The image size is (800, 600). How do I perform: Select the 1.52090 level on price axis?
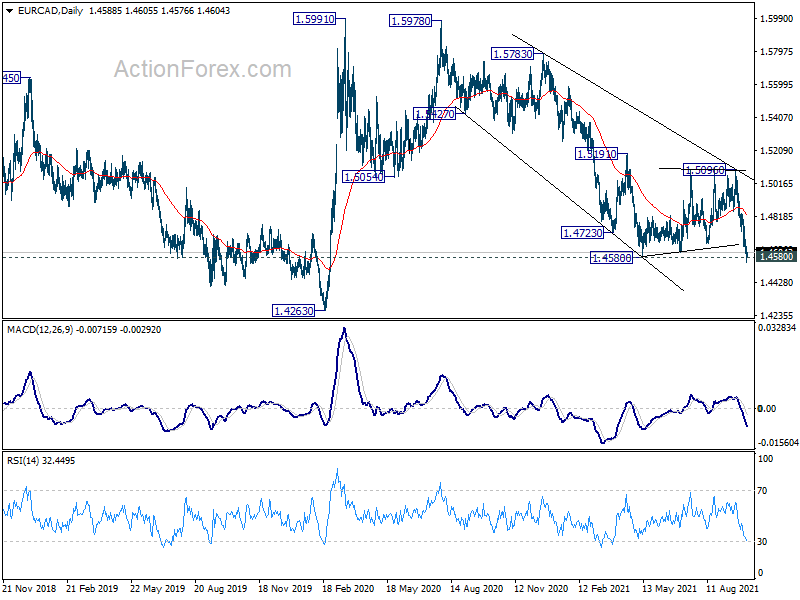click(776, 151)
